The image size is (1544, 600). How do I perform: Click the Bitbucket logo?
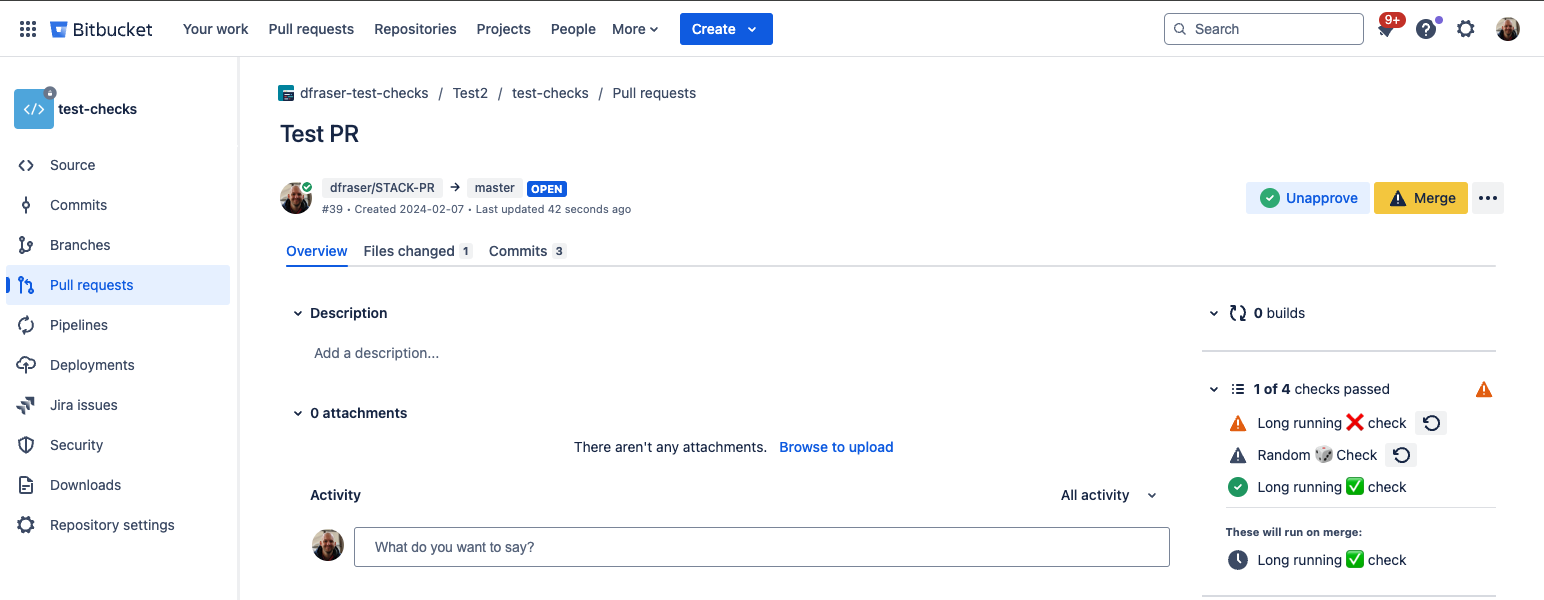[100, 28]
